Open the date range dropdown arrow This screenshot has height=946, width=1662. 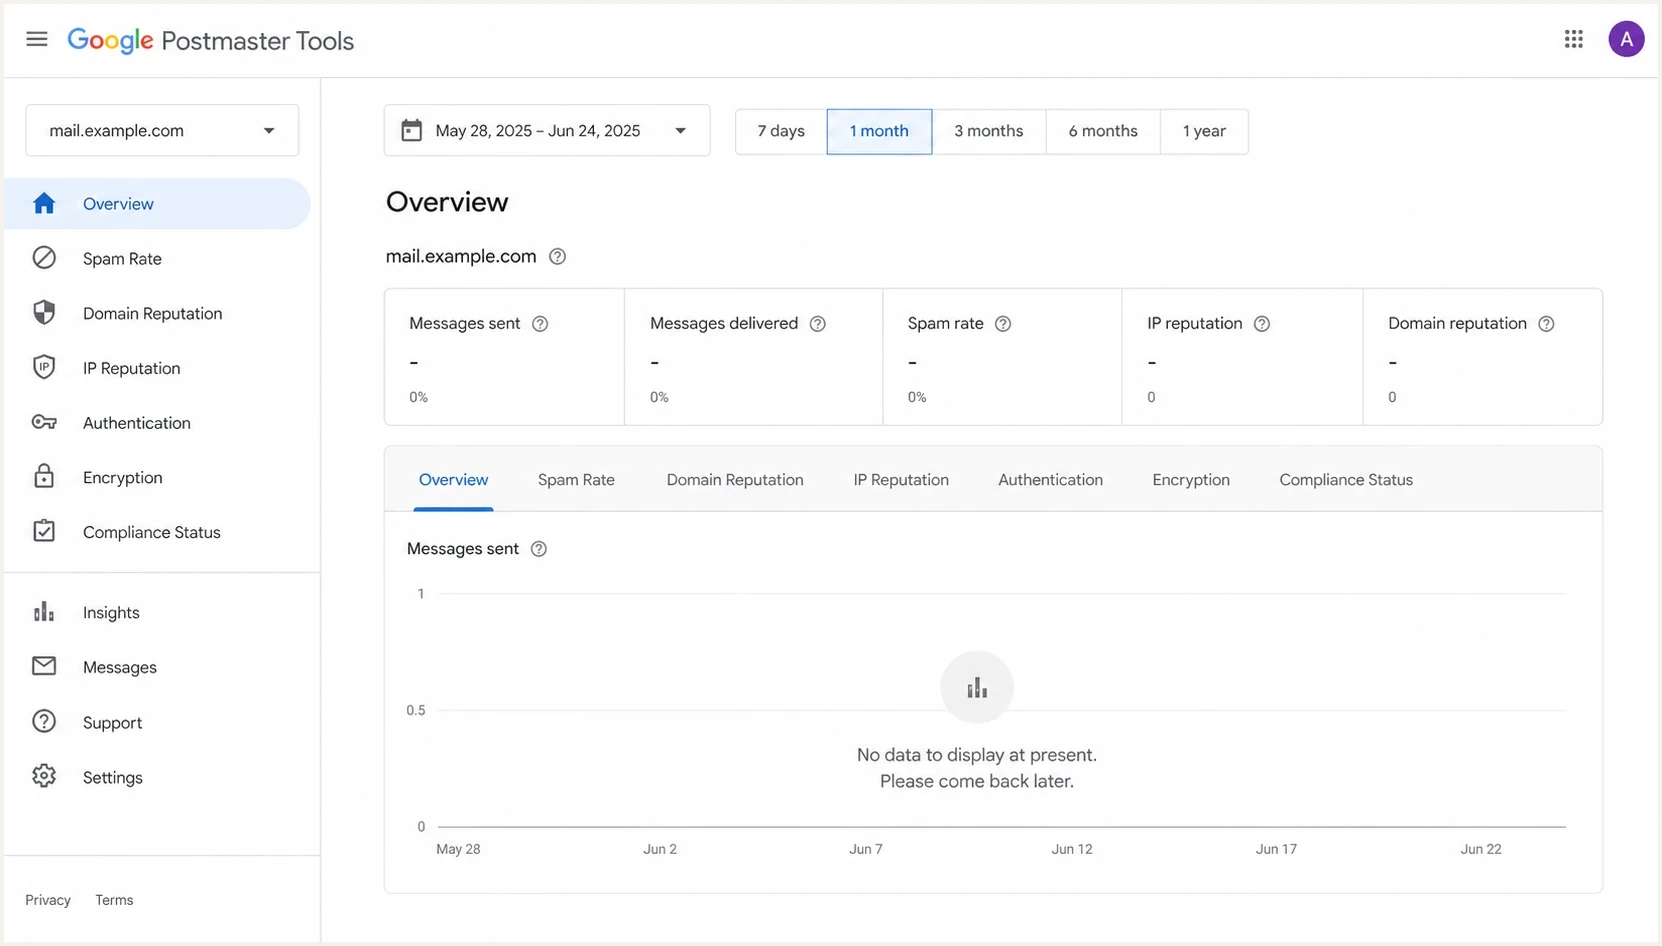680,131
